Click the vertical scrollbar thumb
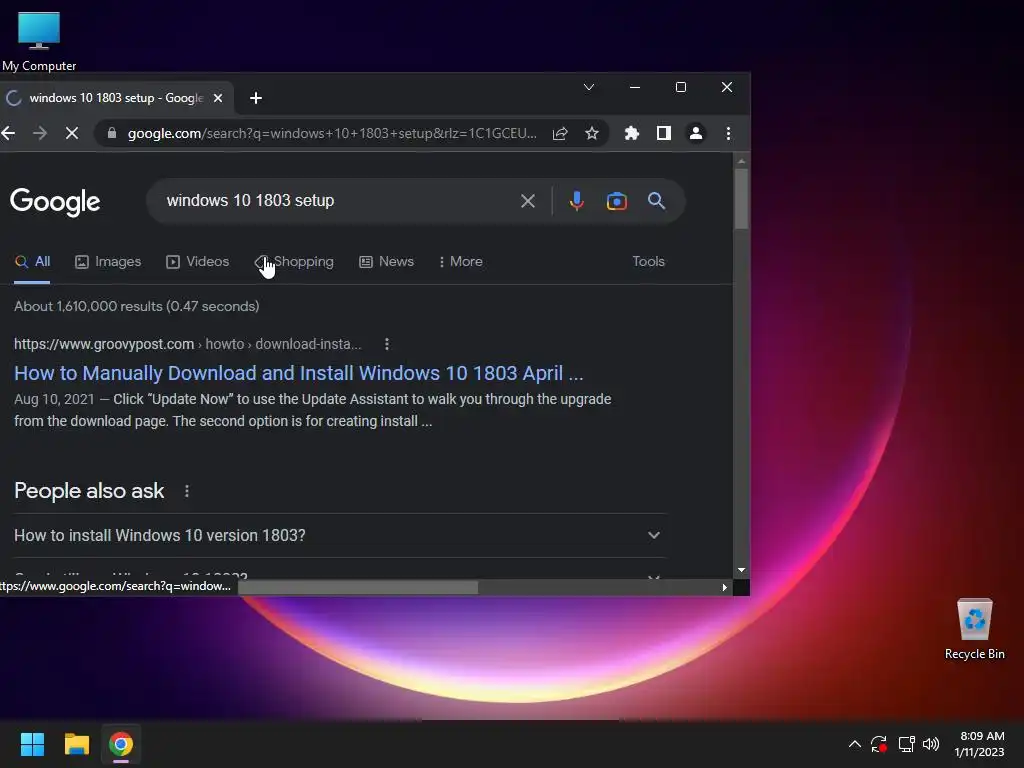Viewport: 1024px width, 768px height. (x=741, y=199)
